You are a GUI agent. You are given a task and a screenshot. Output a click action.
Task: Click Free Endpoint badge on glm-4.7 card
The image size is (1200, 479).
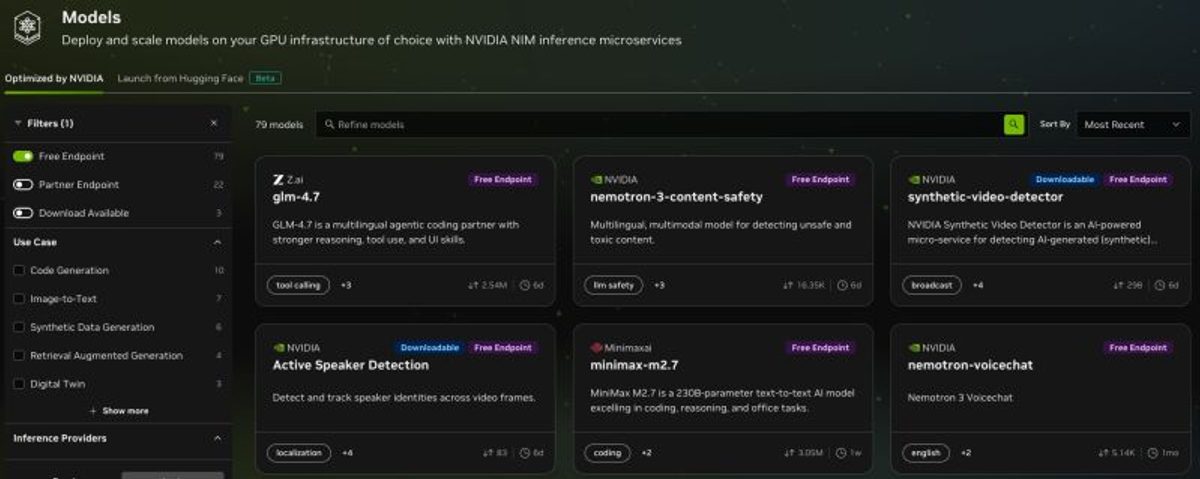(503, 180)
